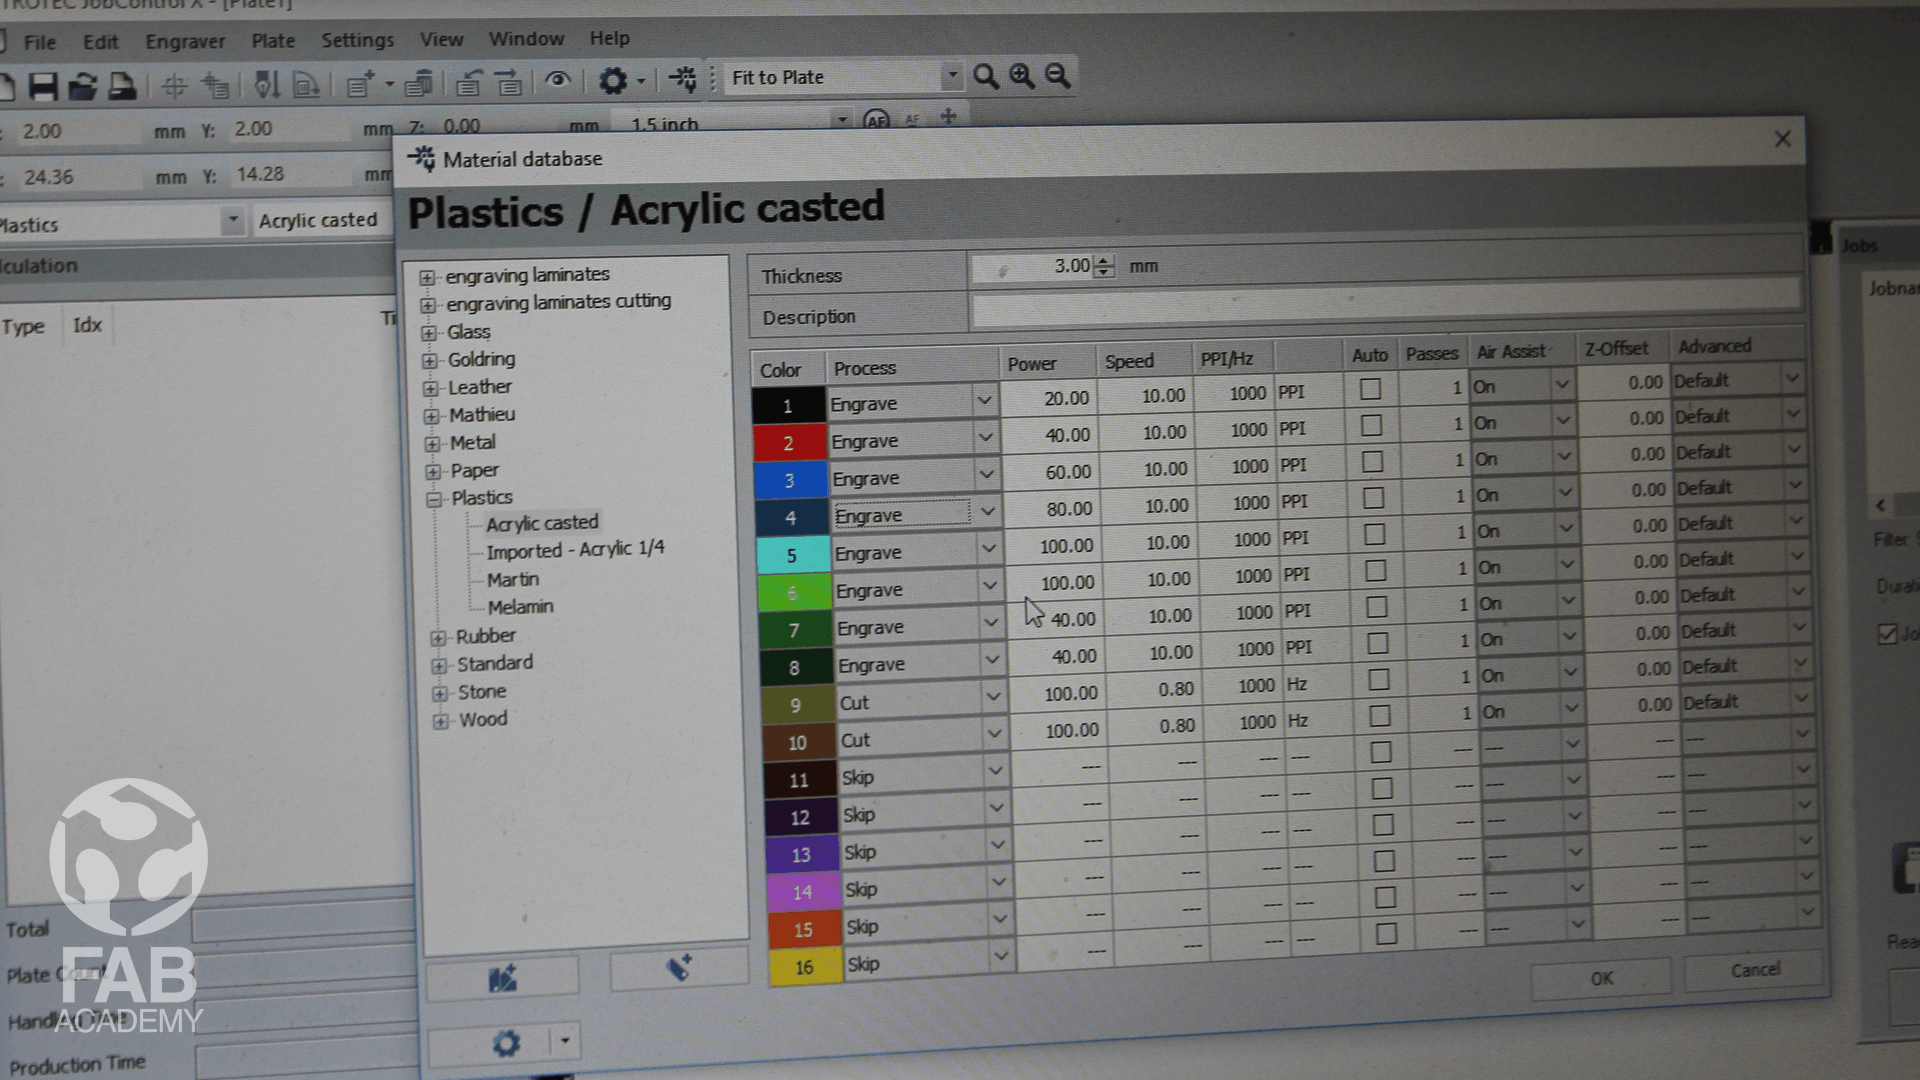Select the Martin material
Viewport: 1920px width, 1080px height.
click(512, 580)
